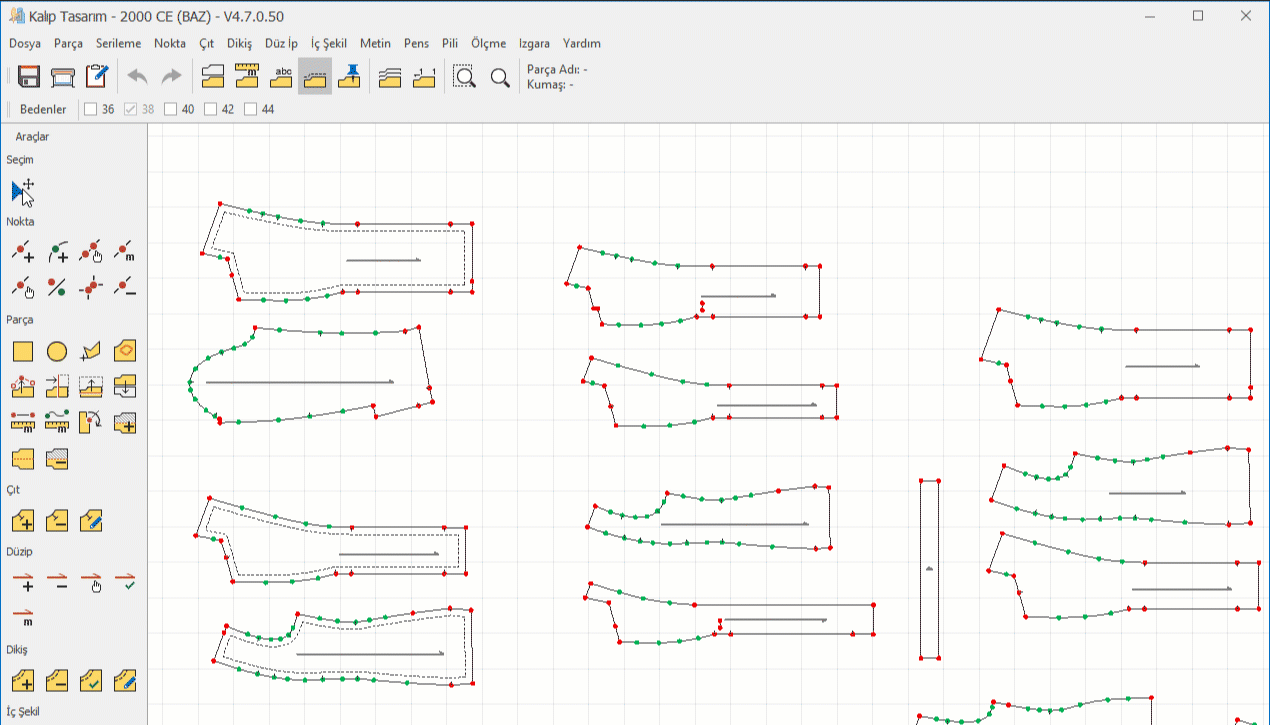This screenshot has height=725, width=1270.
Task: Click the edit seam pencil icon under Dikiş
Action: click(125, 681)
